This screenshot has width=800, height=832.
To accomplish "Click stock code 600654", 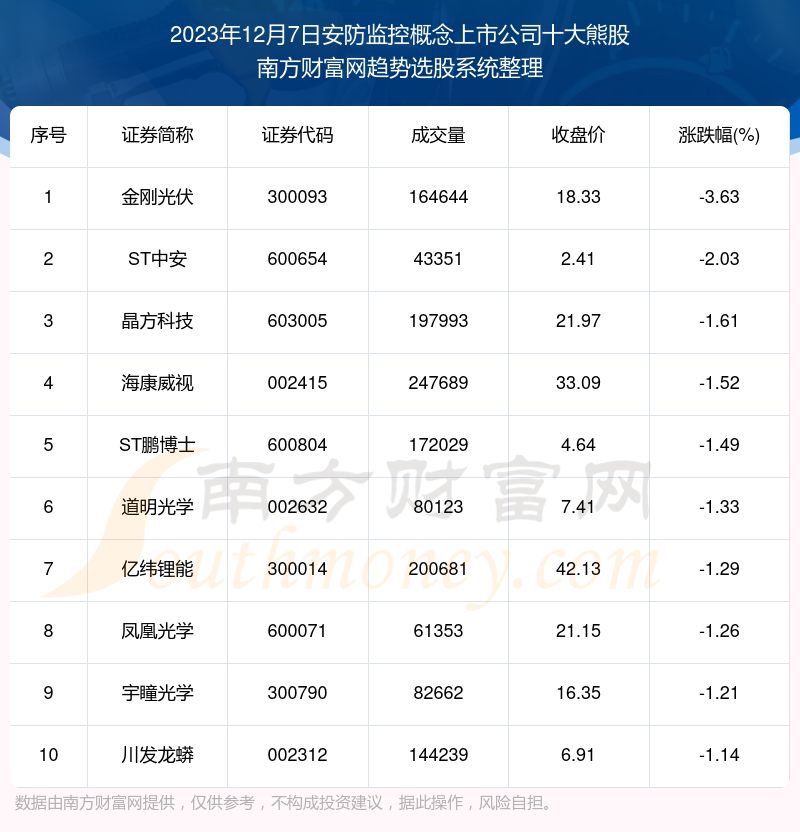I will (298, 259).
